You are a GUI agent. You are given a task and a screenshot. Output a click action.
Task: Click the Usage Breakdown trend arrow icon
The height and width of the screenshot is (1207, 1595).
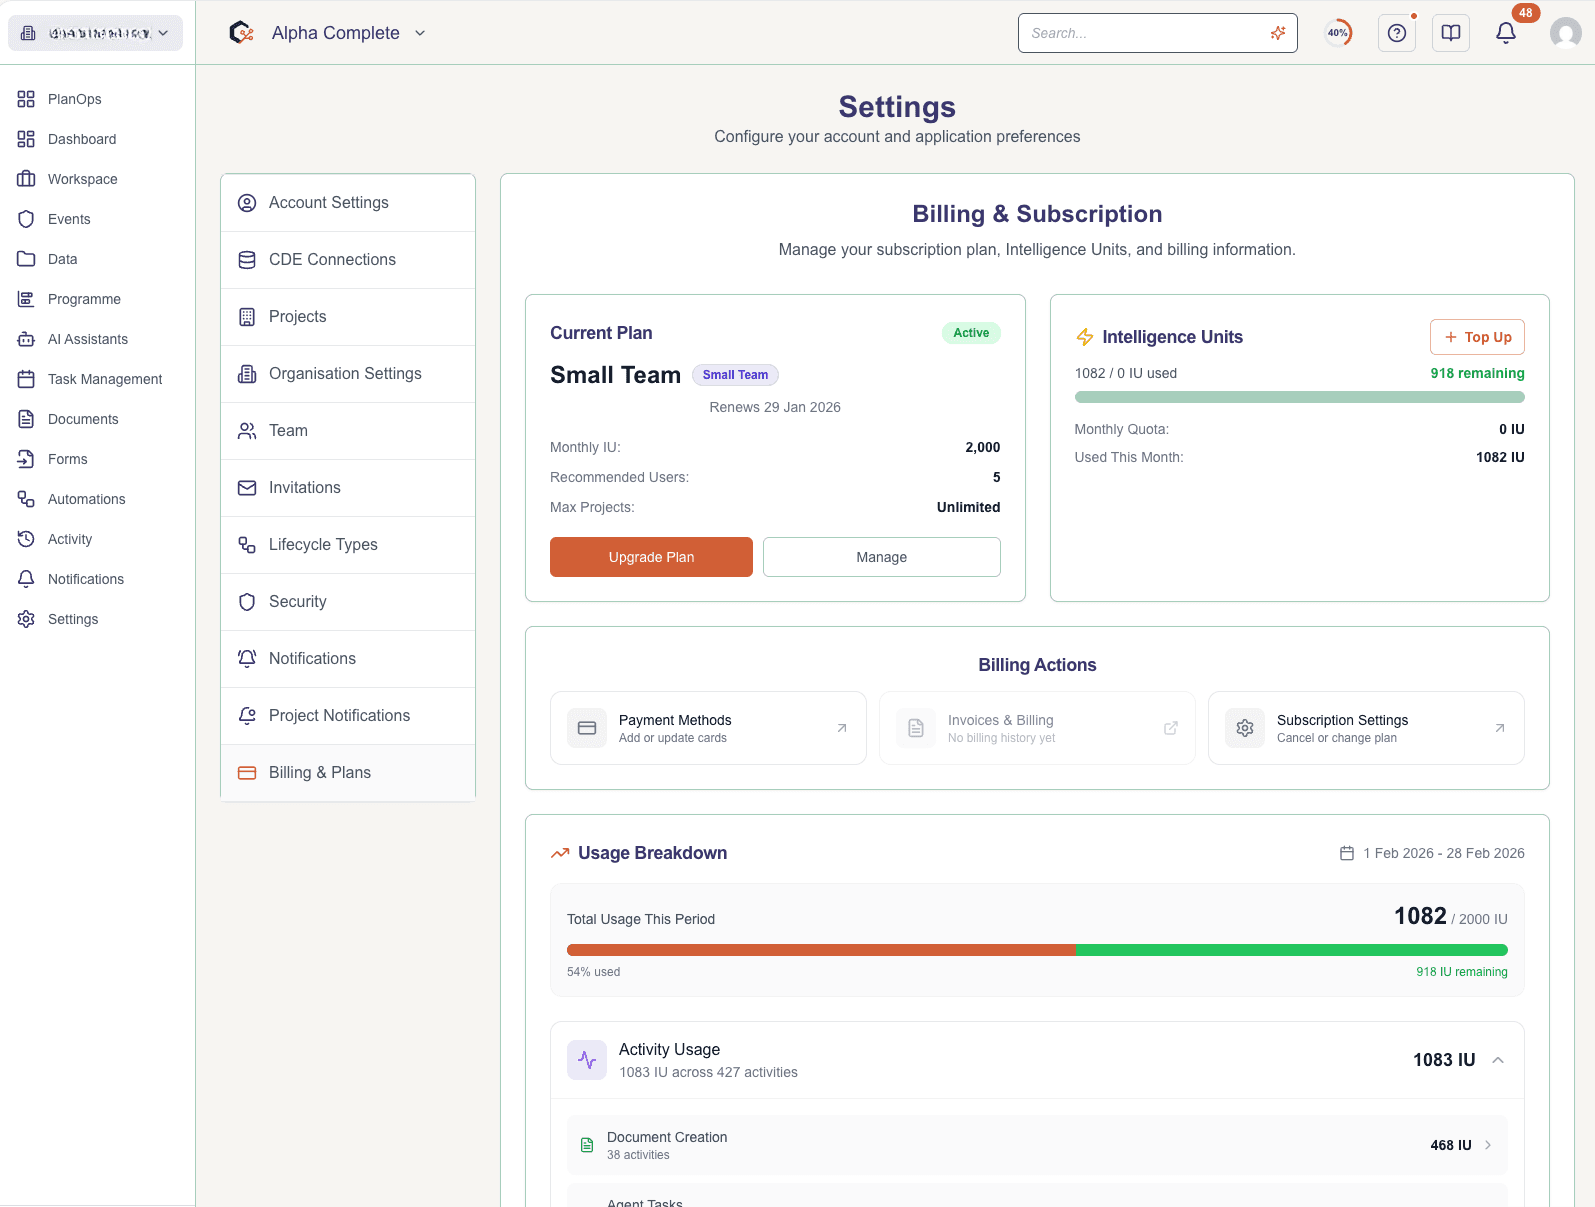click(x=560, y=853)
